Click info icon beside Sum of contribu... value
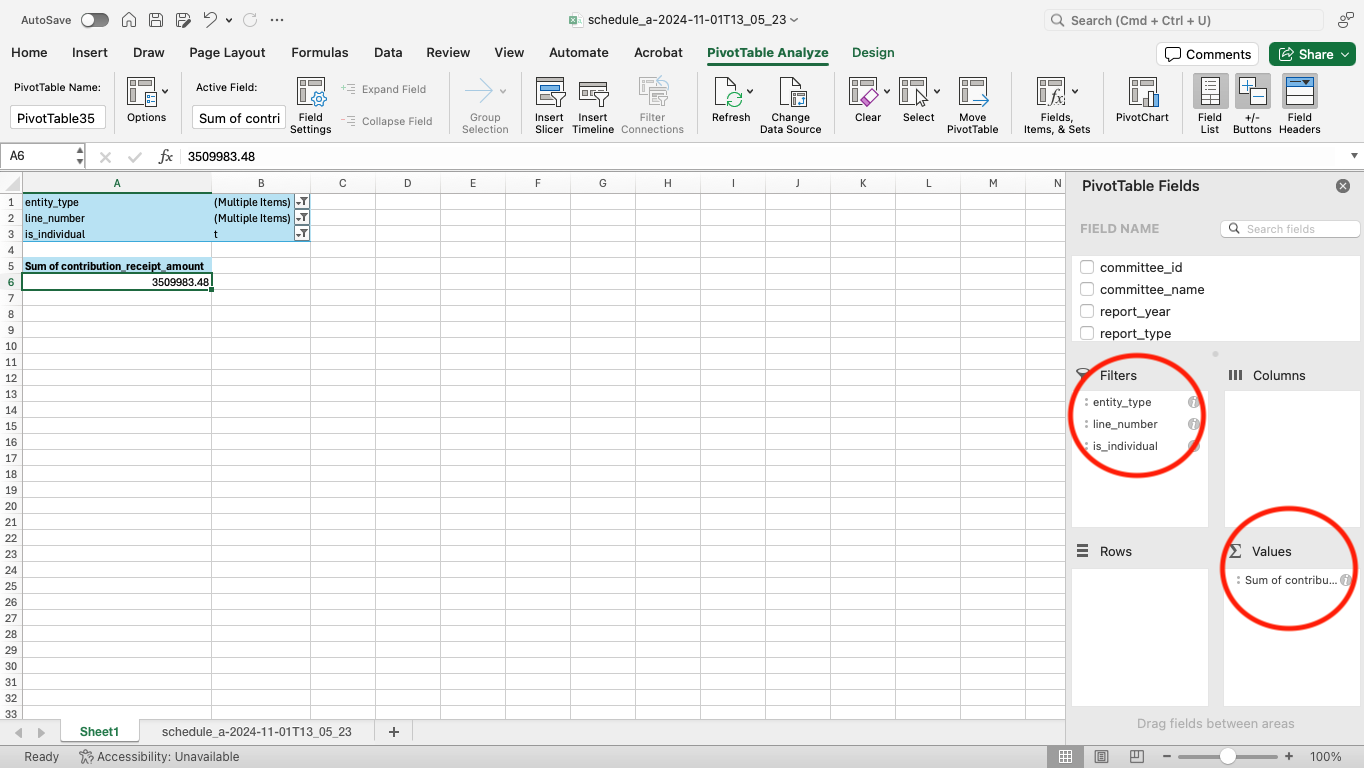1364x768 pixels. pos(1346,580)
